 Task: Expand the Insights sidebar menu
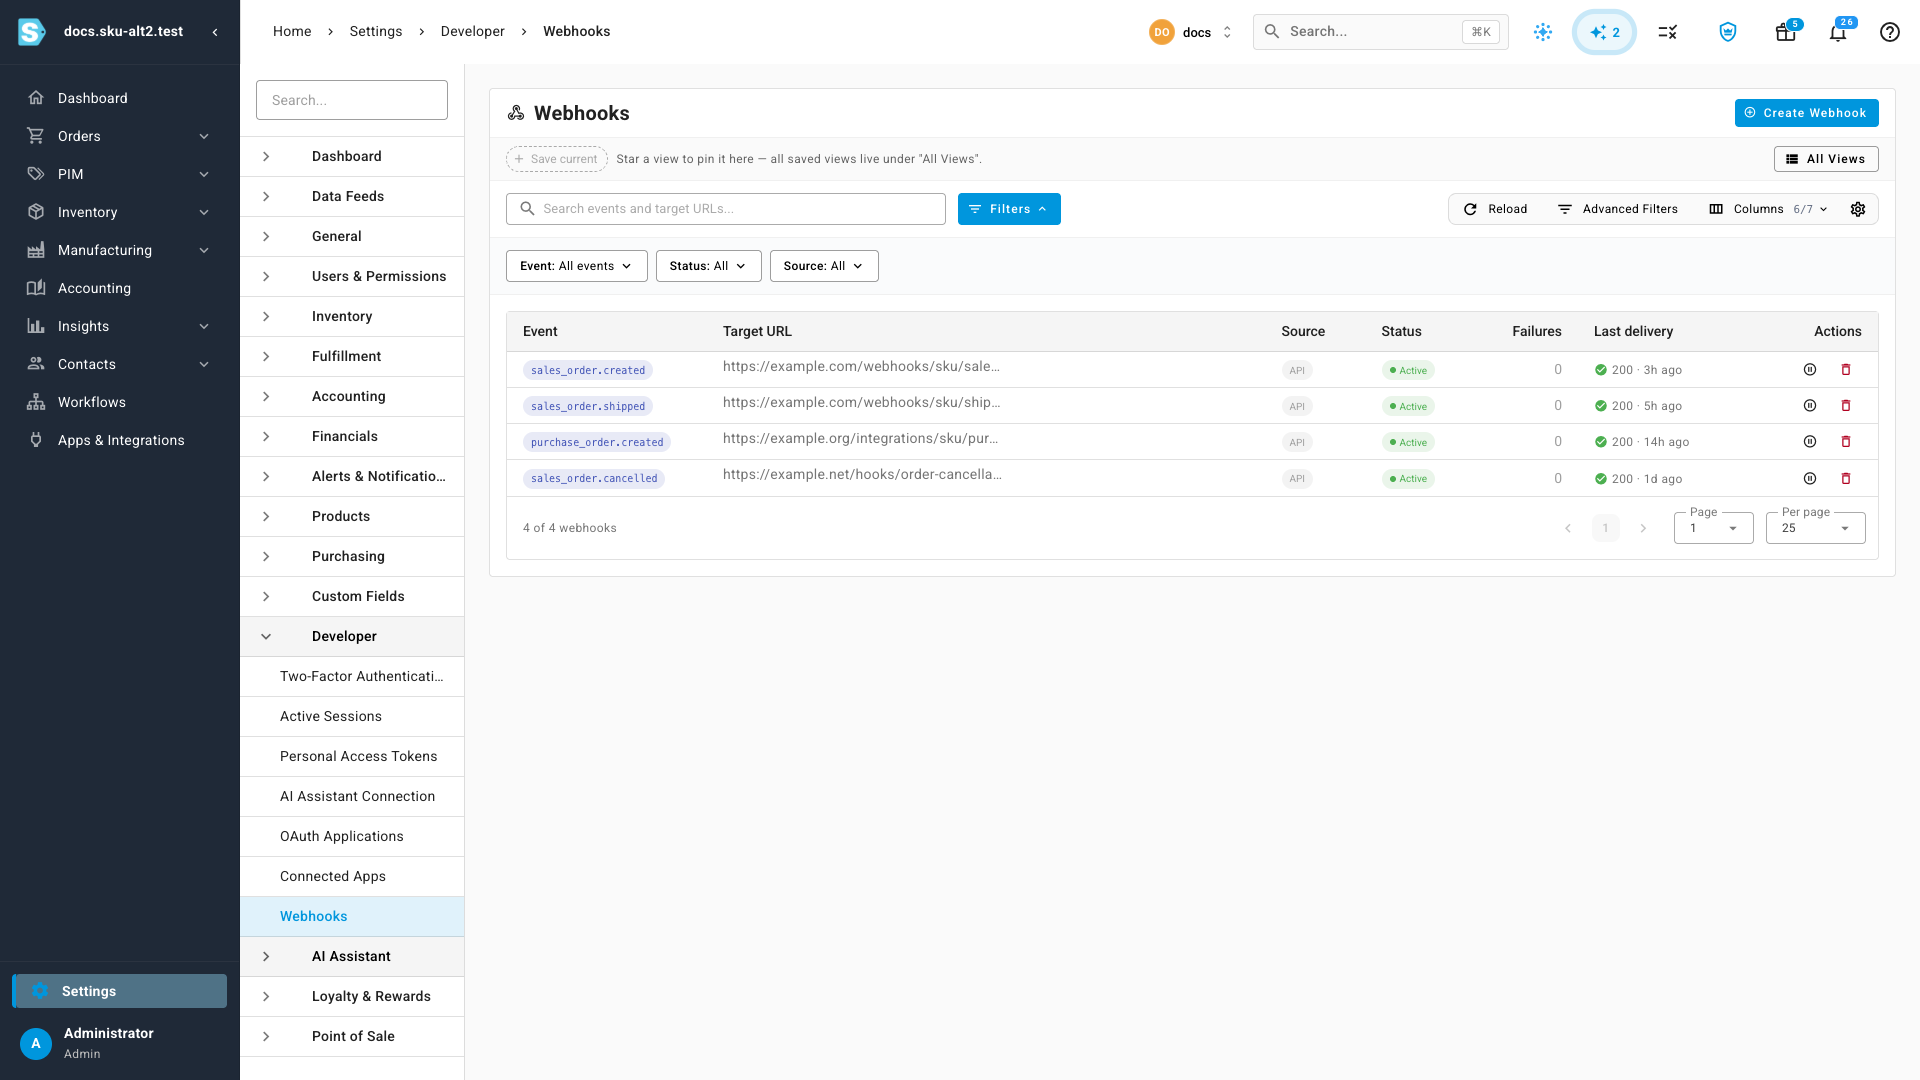pyautogui.click(x=120, y=326)
